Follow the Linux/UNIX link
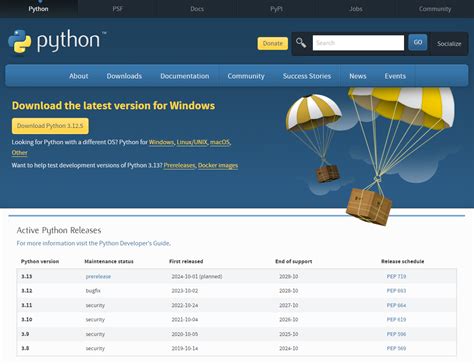The image size is (474, 364). click(x=192, y=142)
